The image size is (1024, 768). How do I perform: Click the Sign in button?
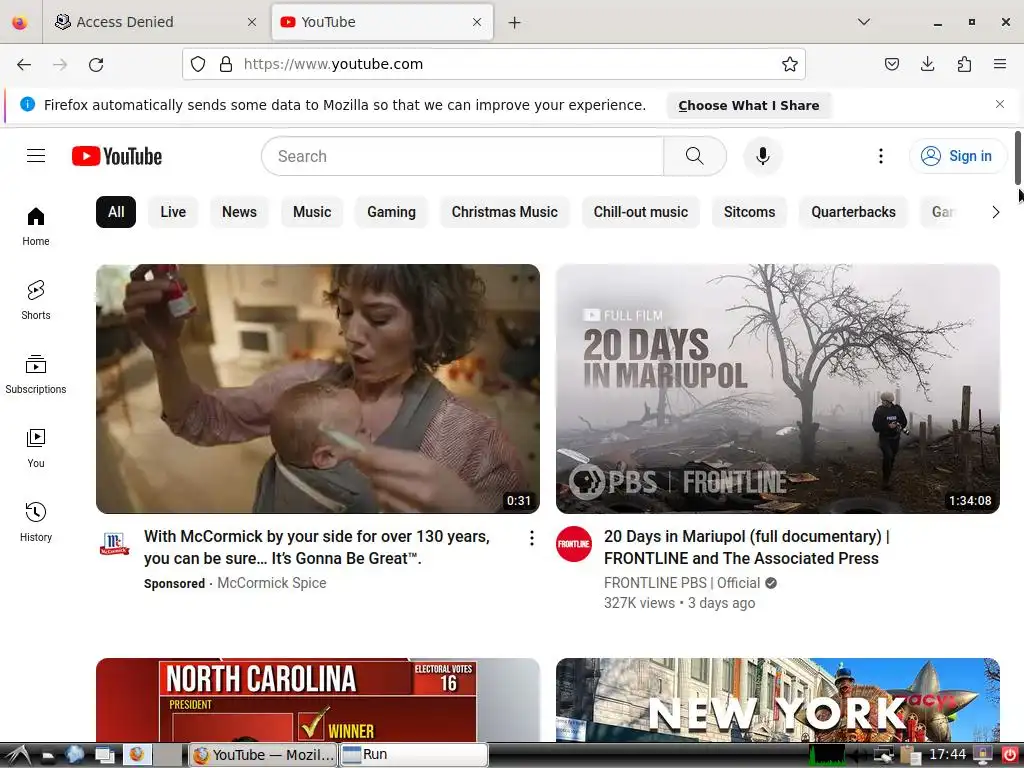pos(958,156)
